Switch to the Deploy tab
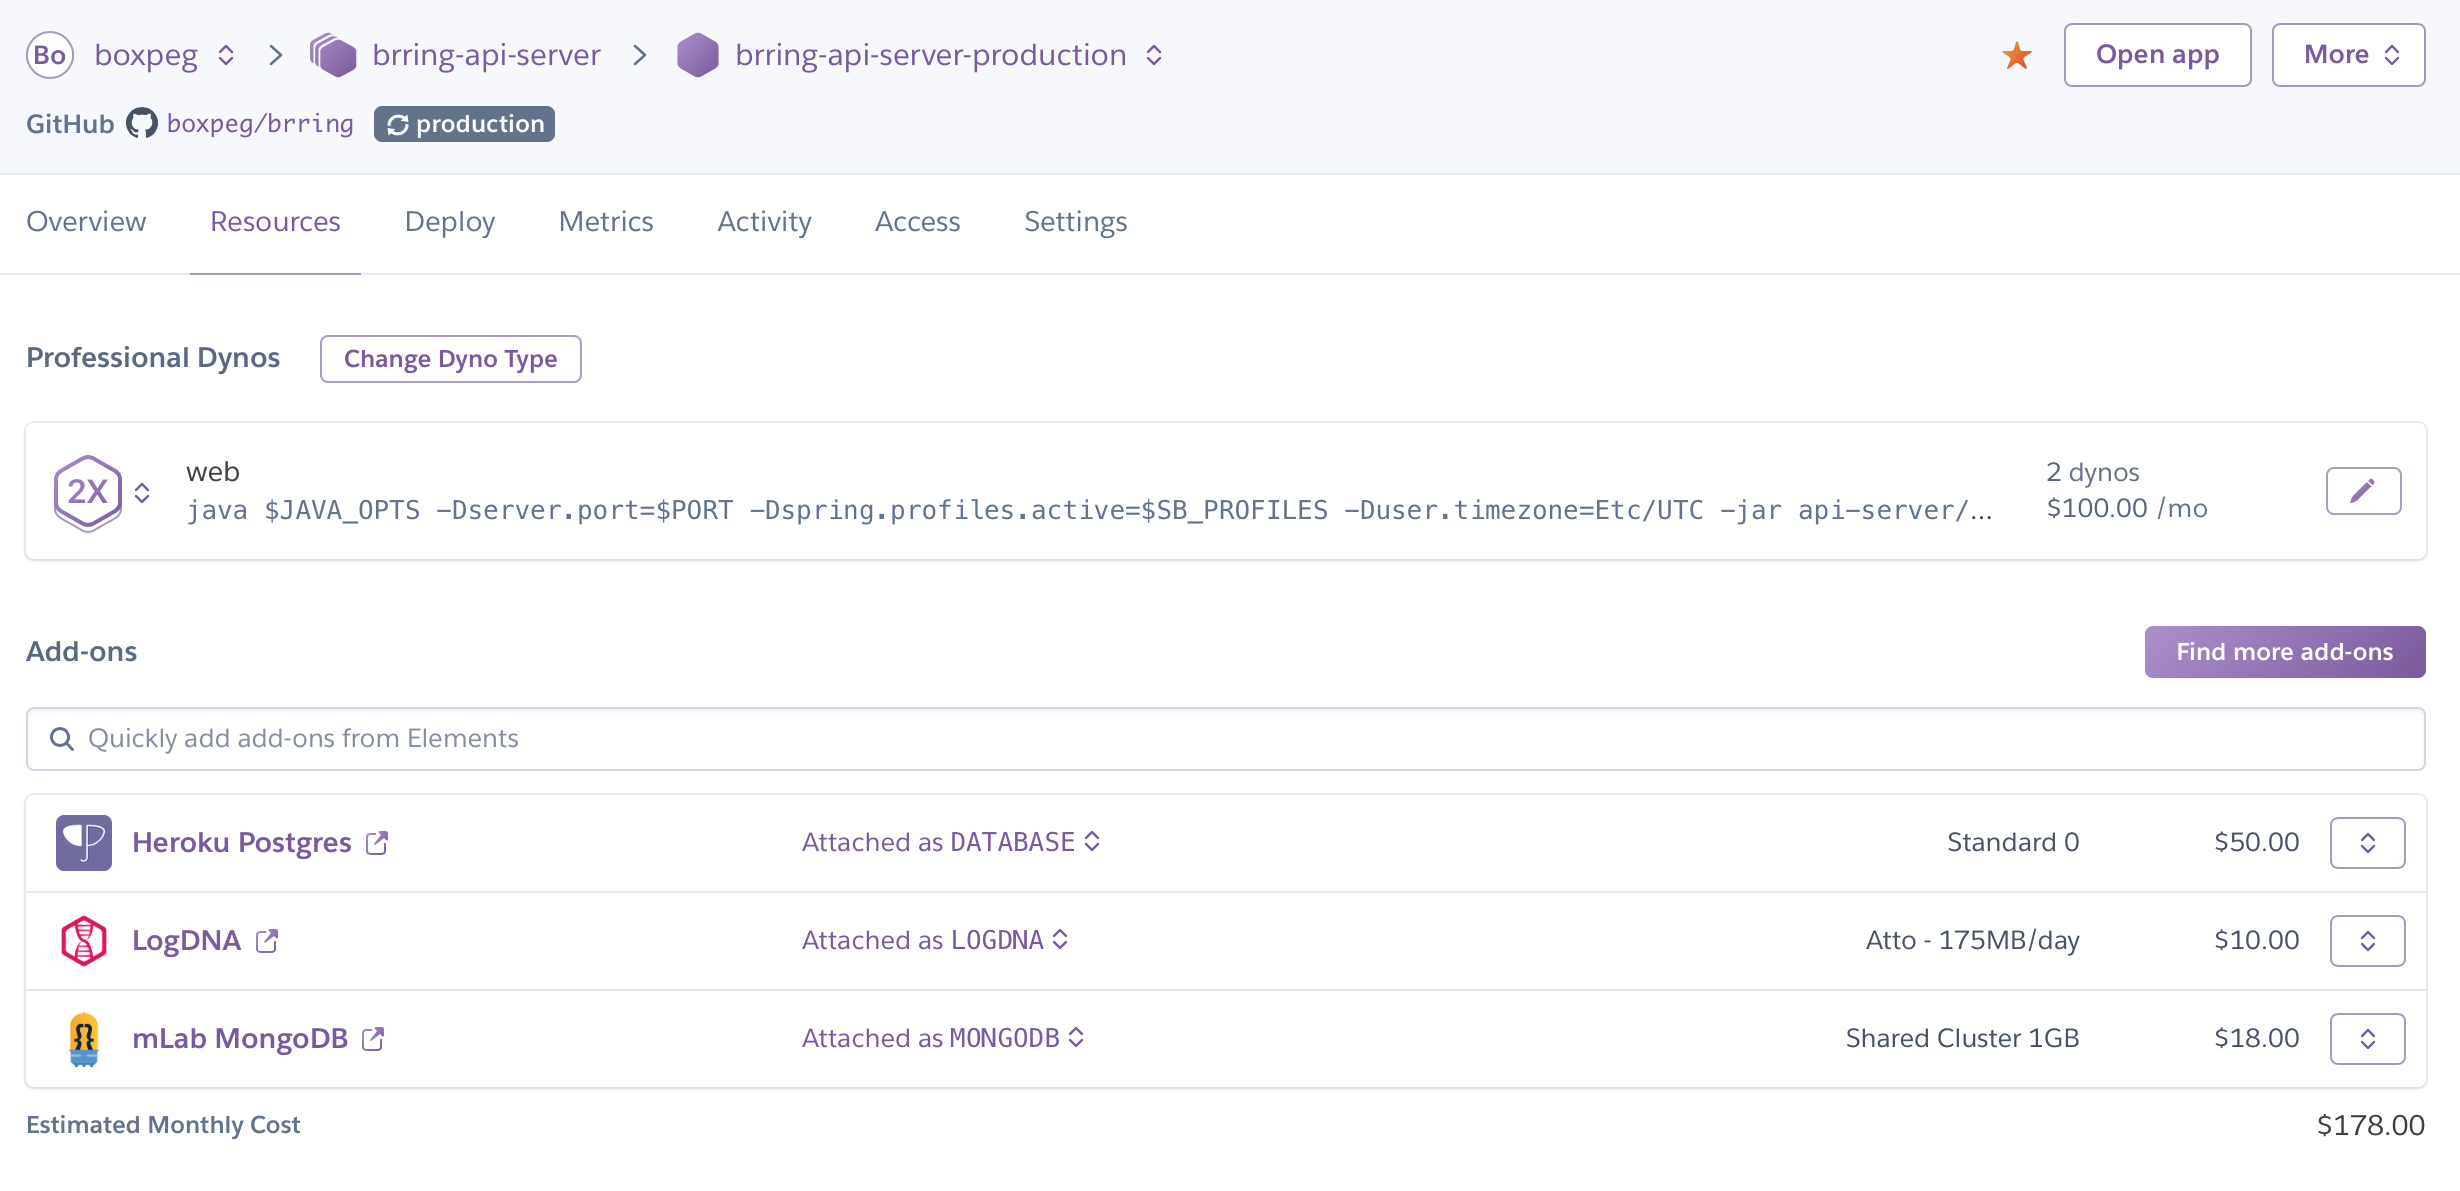Viewport: 2460px width, 1191px height. point(450,221)
